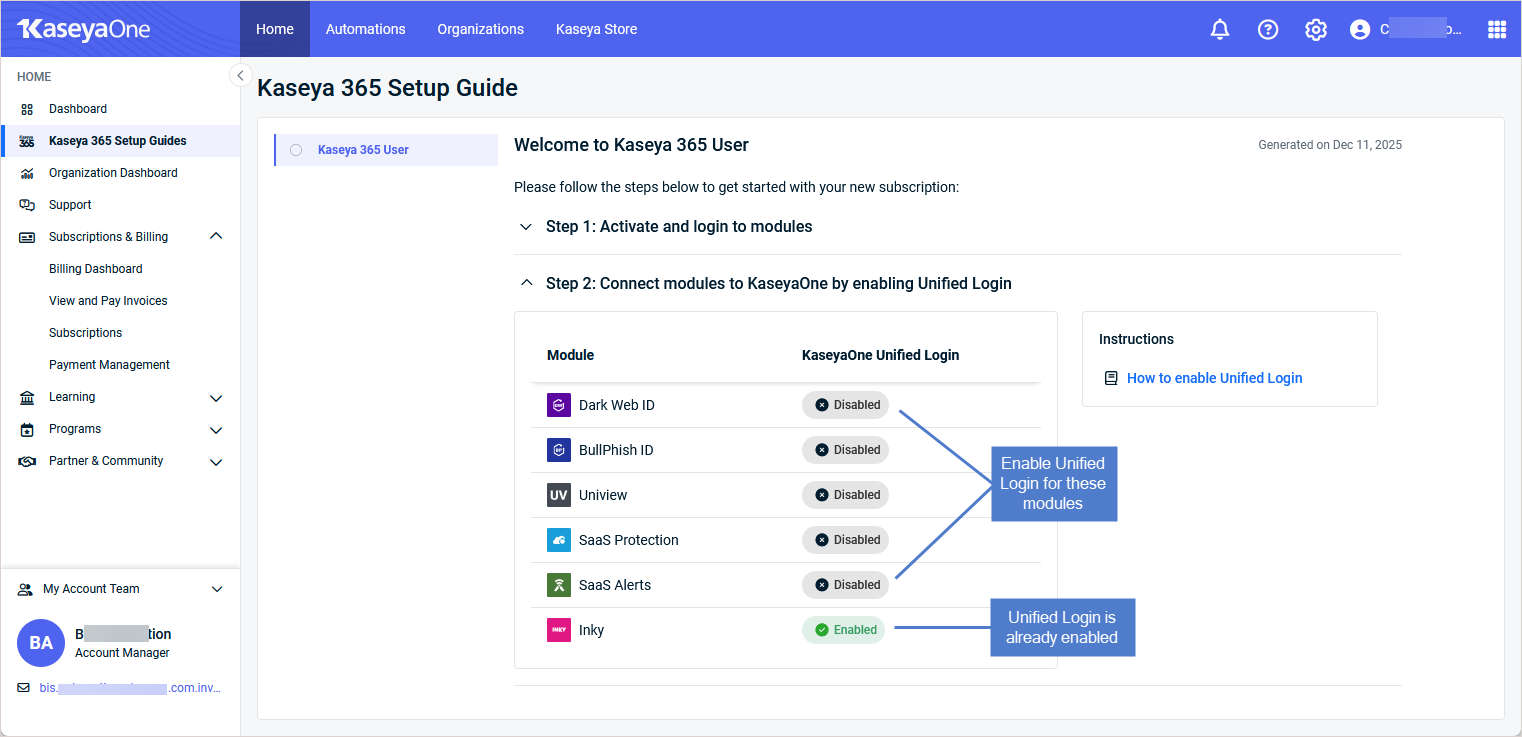Viewport: 1522px width, 737px height.
Task: Open the app launcher grid icon
Action: coord(1496,29)
